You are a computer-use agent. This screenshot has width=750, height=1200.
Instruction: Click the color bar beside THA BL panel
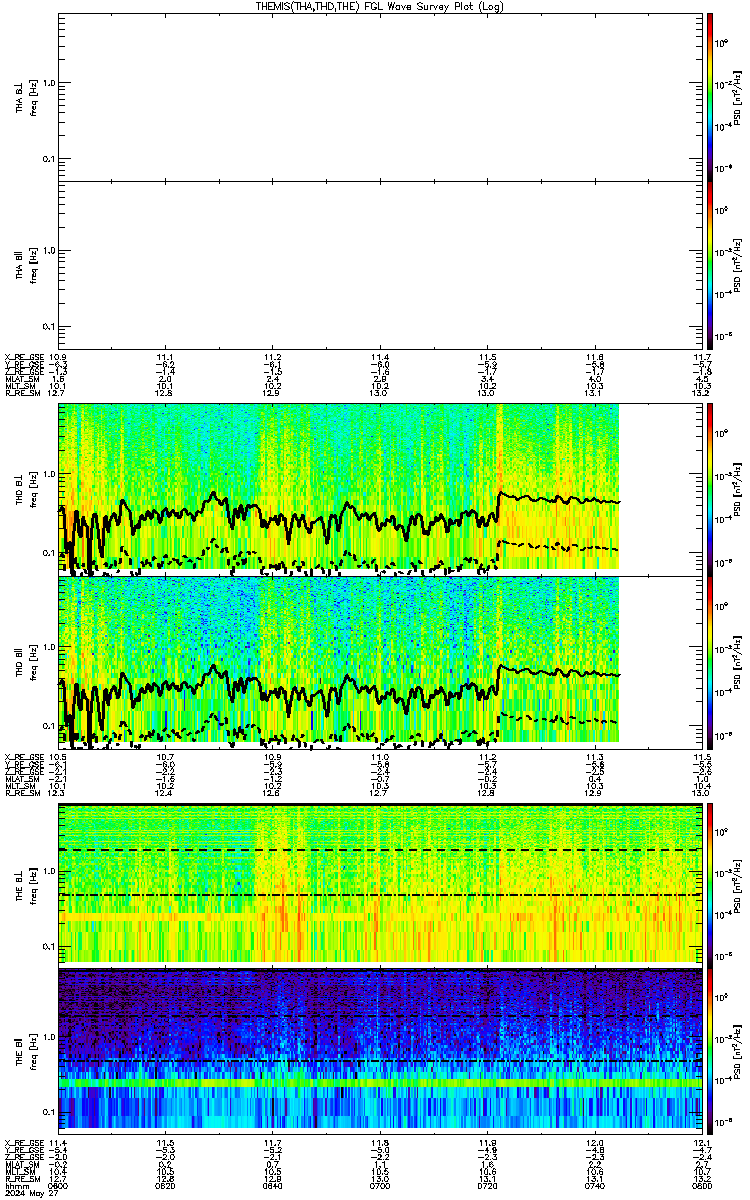coord(709,96)
